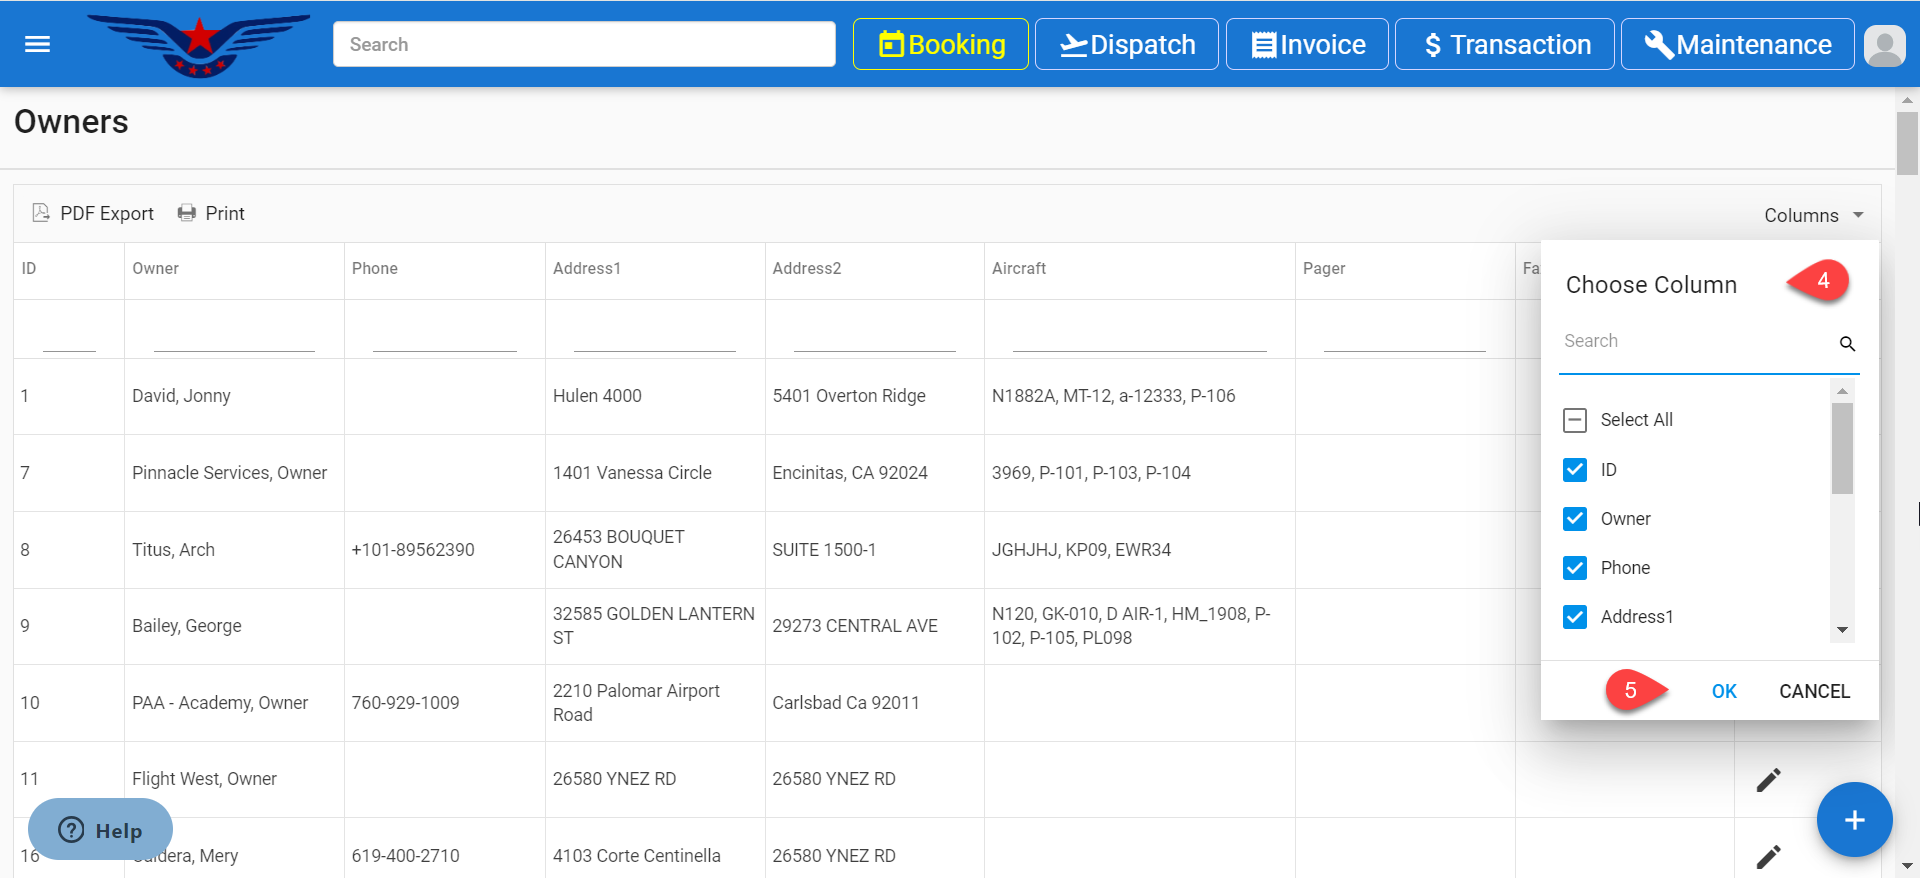Click the PDF Export icon
Screen dimensions: 1920x878
[x=41, y=213]
